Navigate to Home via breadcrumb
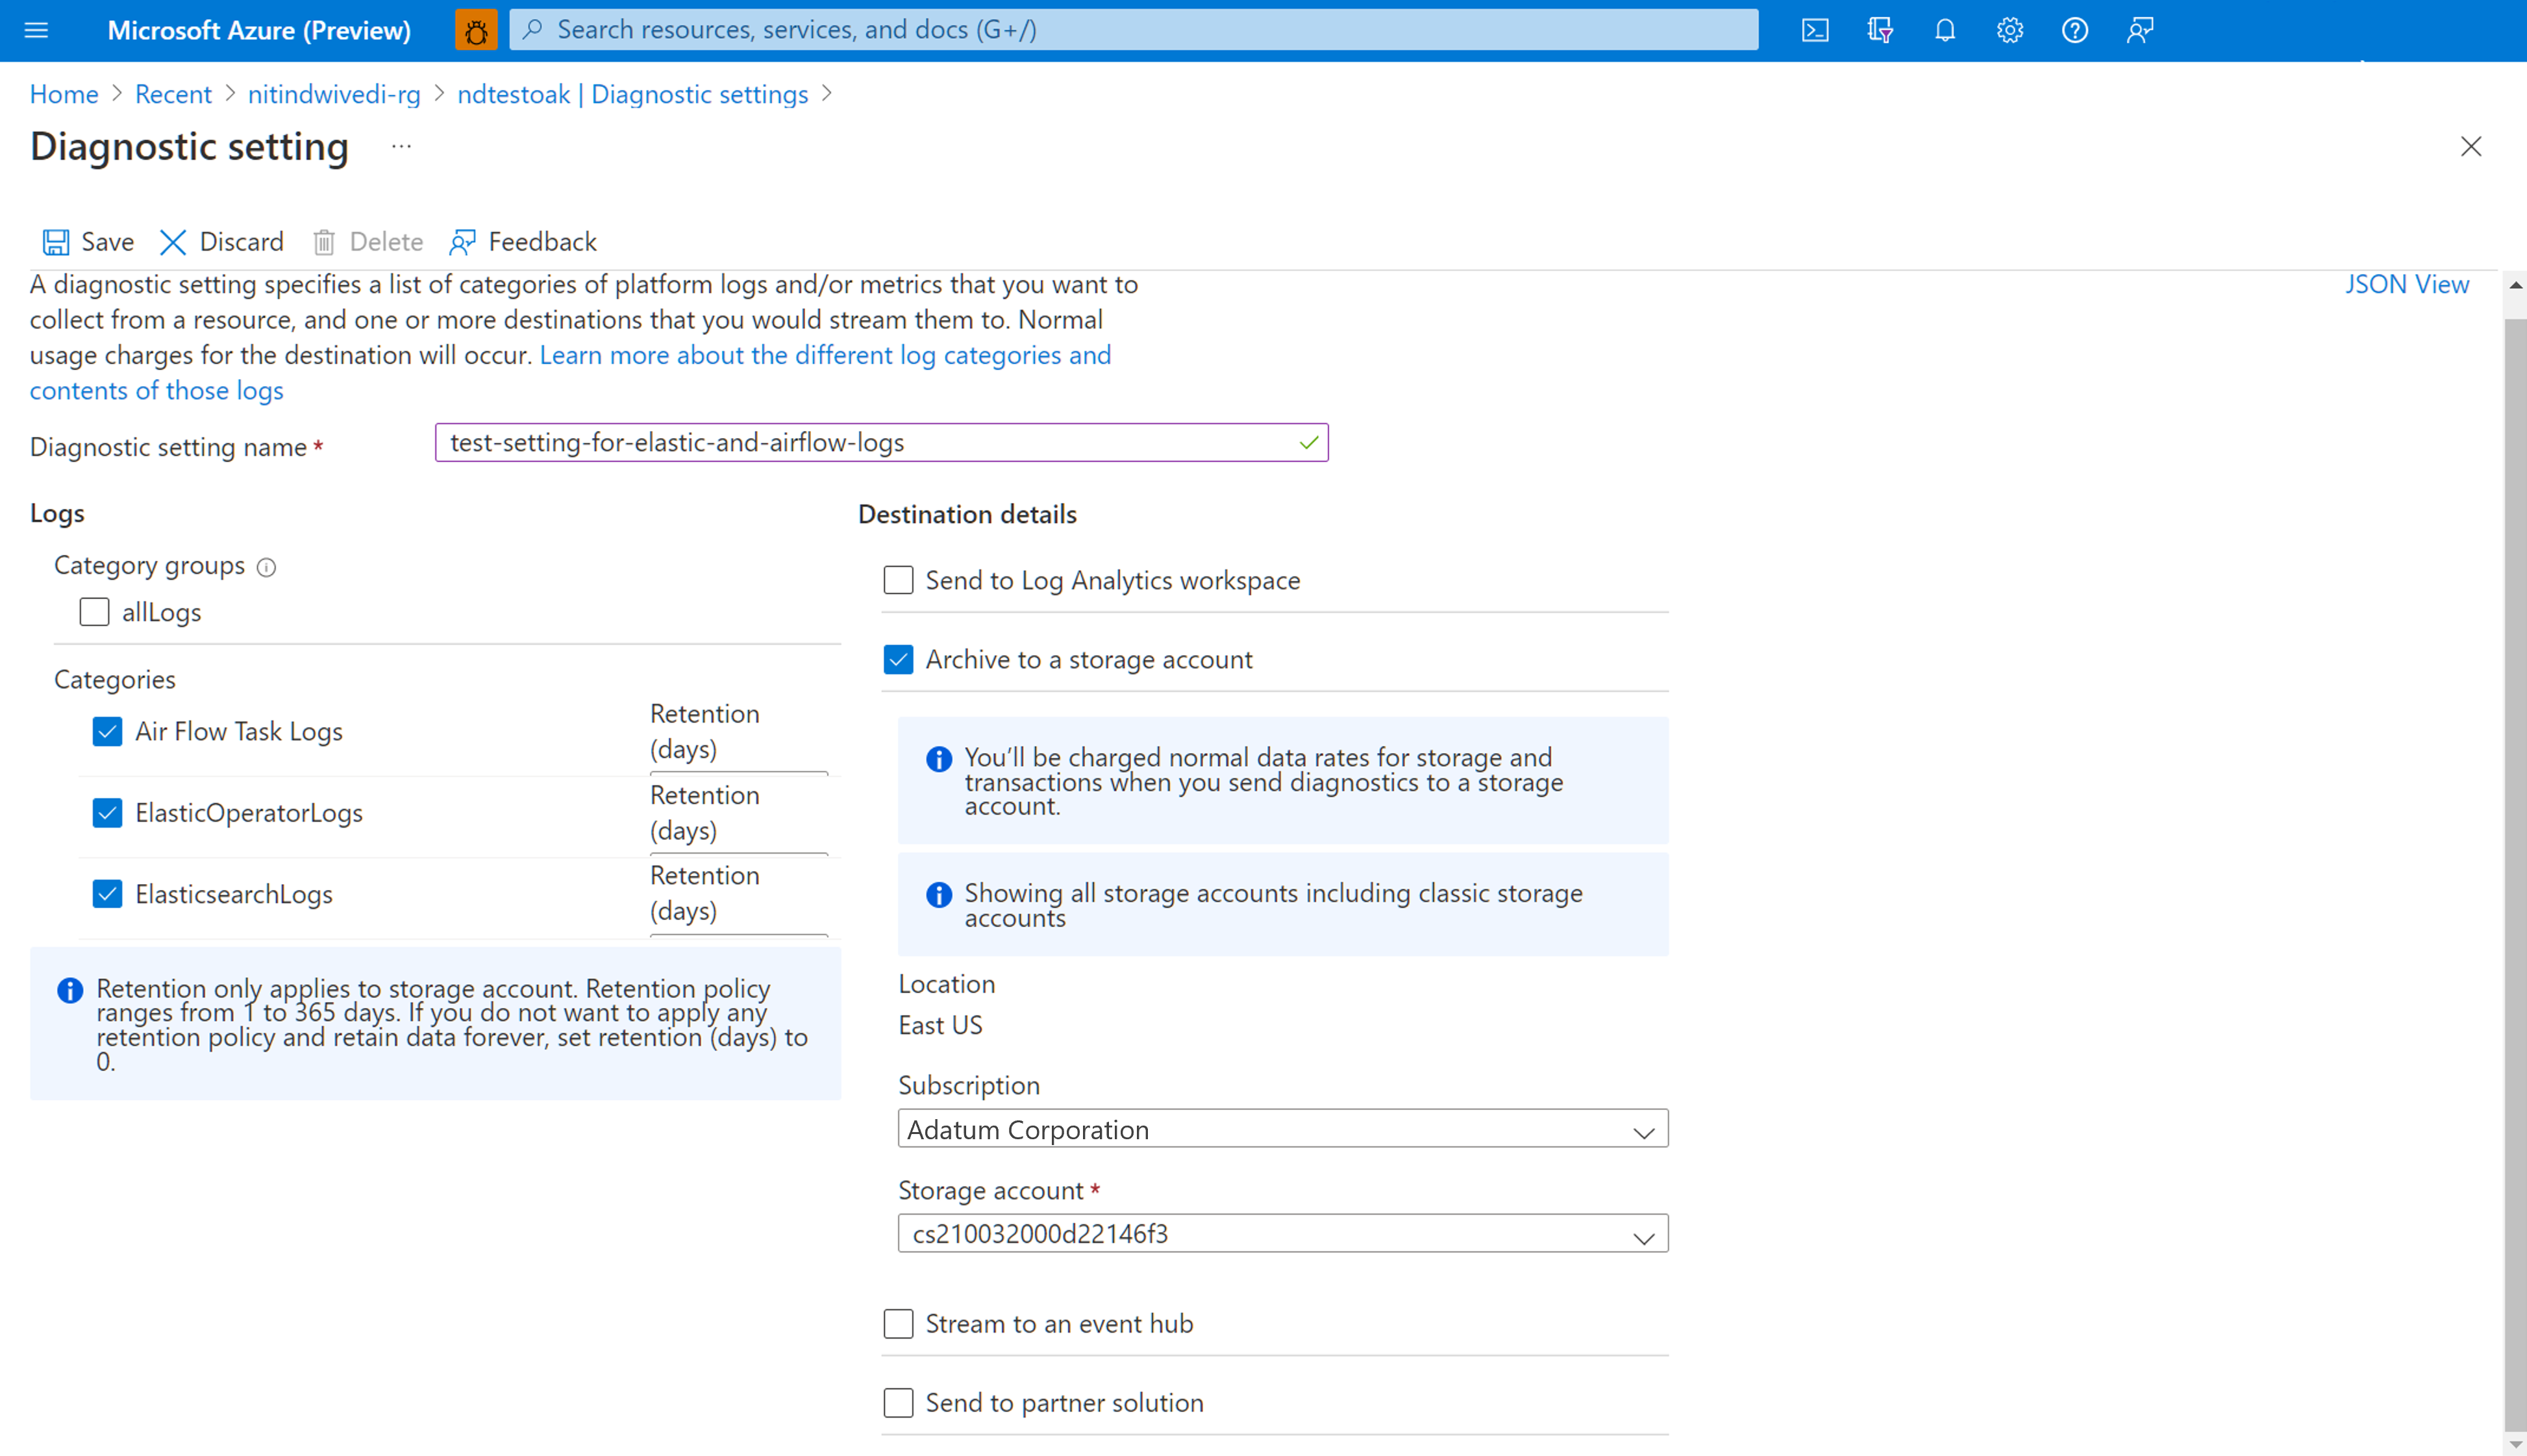The image size is (2527, 1456). (x=63, y=93)
